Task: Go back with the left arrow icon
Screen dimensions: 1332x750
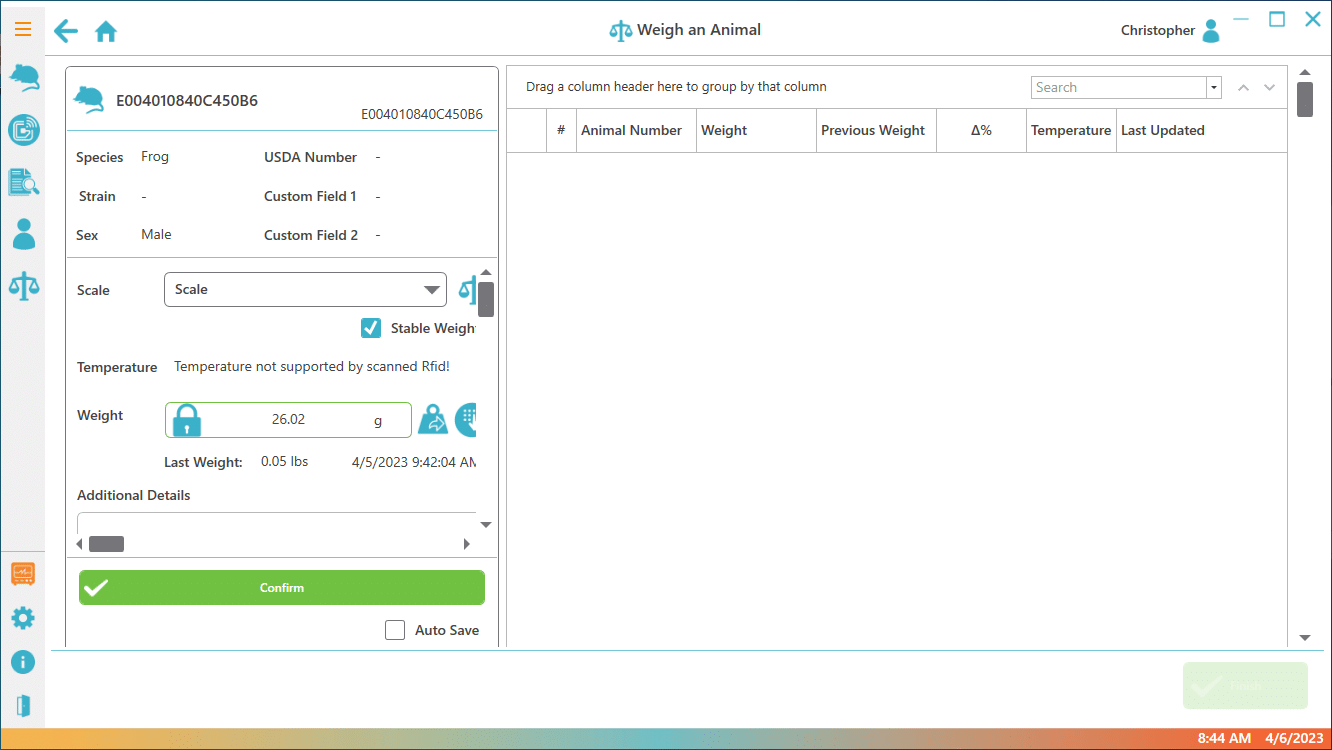Action: (x=66, y=31)
